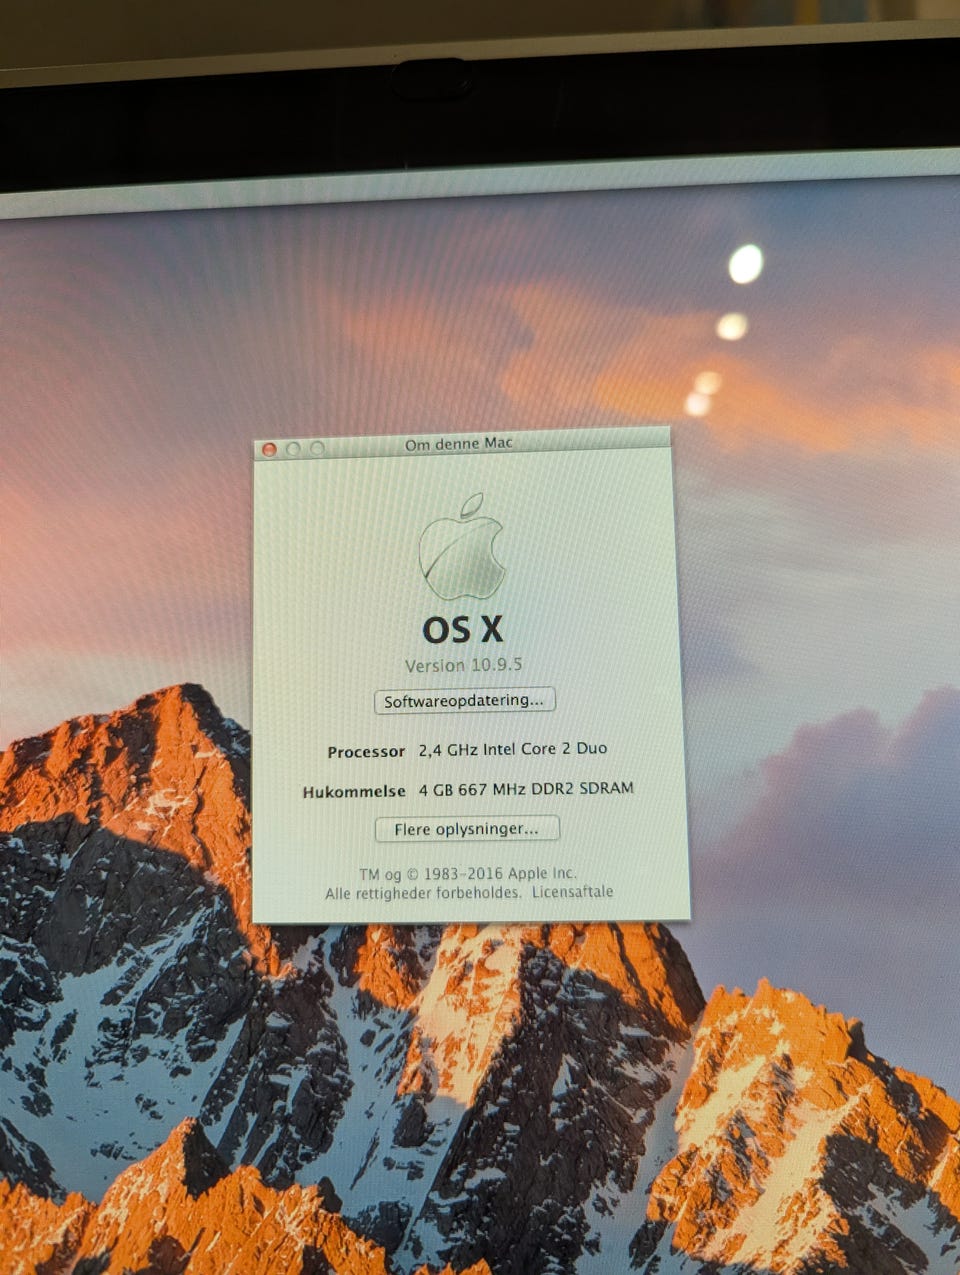The height and width of the screenshot is (1275, 960).
Task: Click the TM og © 1983–2016 Apple Inc. text
Action: [x=468, y=873]
